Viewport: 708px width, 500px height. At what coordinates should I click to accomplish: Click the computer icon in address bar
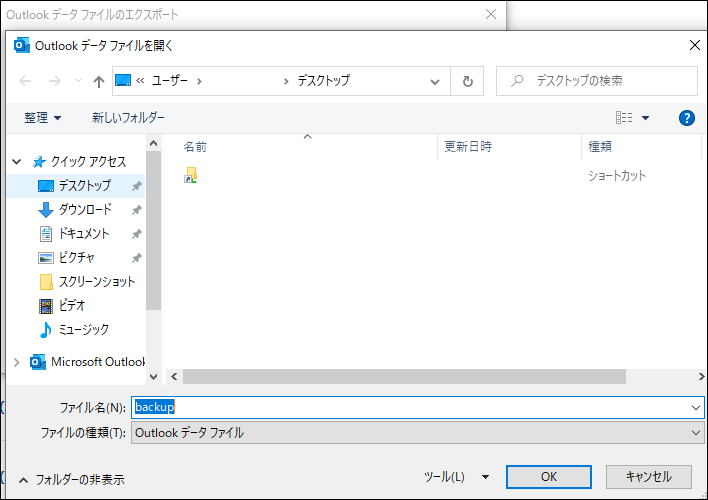point(123,80)
